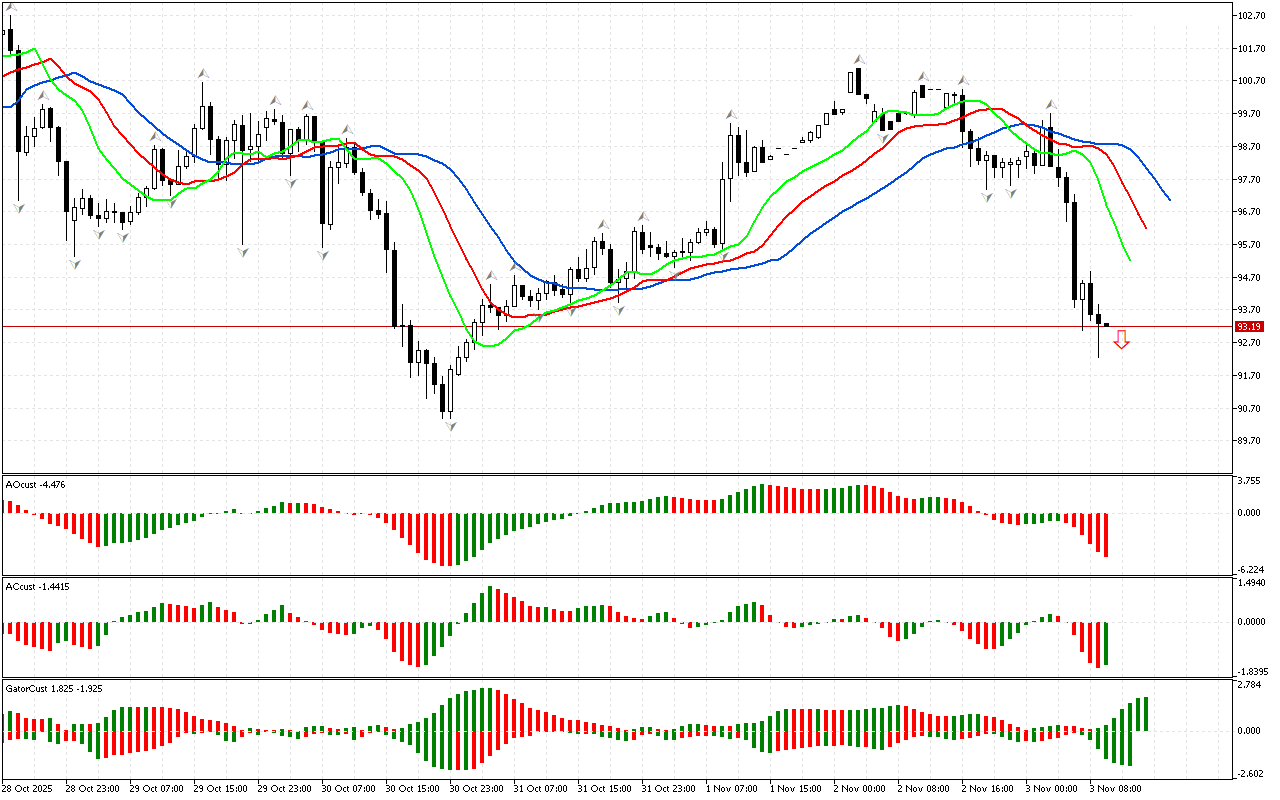Click the 3 Nov 08:00 time label
The height and width of the screenshot is (800, 1280).
click(x=1115, y=788)
